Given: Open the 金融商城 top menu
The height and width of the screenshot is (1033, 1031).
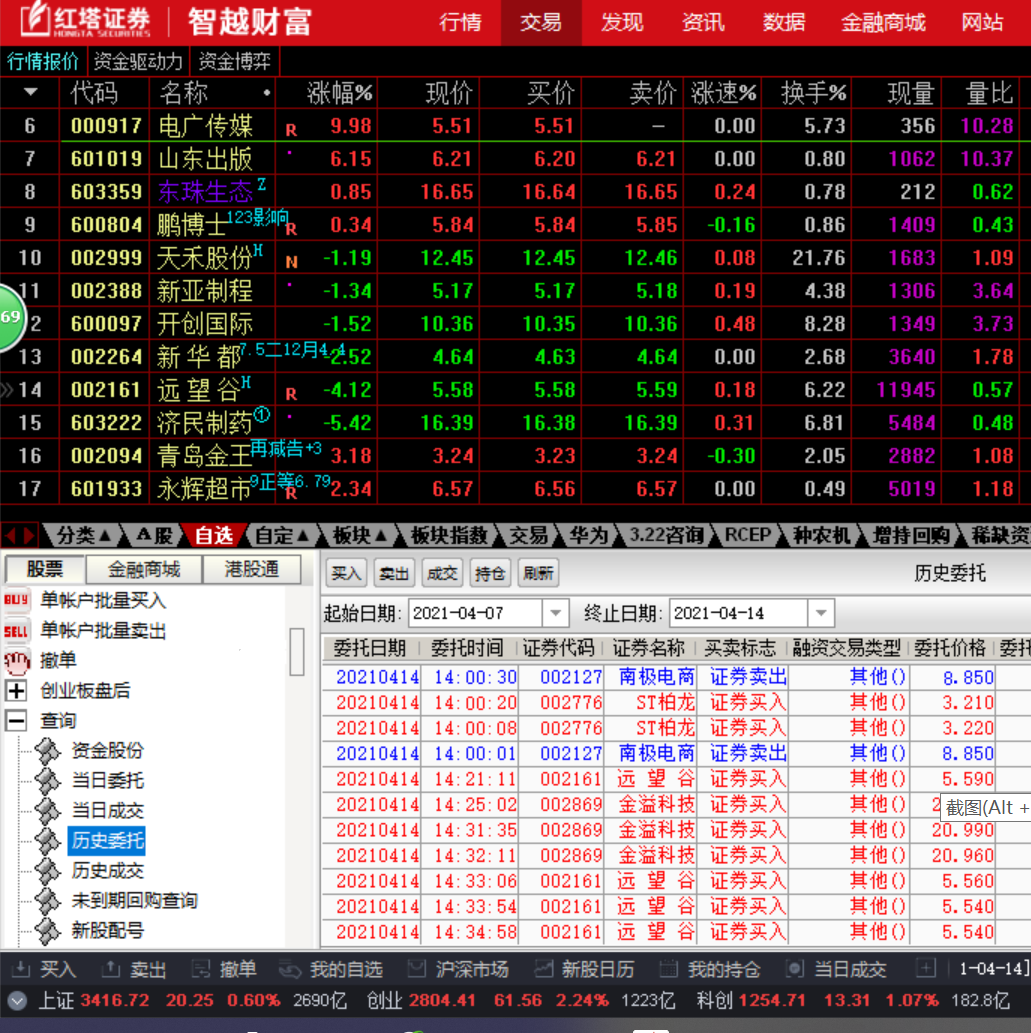Looking at the screenshot, I should pyautogui.click(x=883, y=22).
